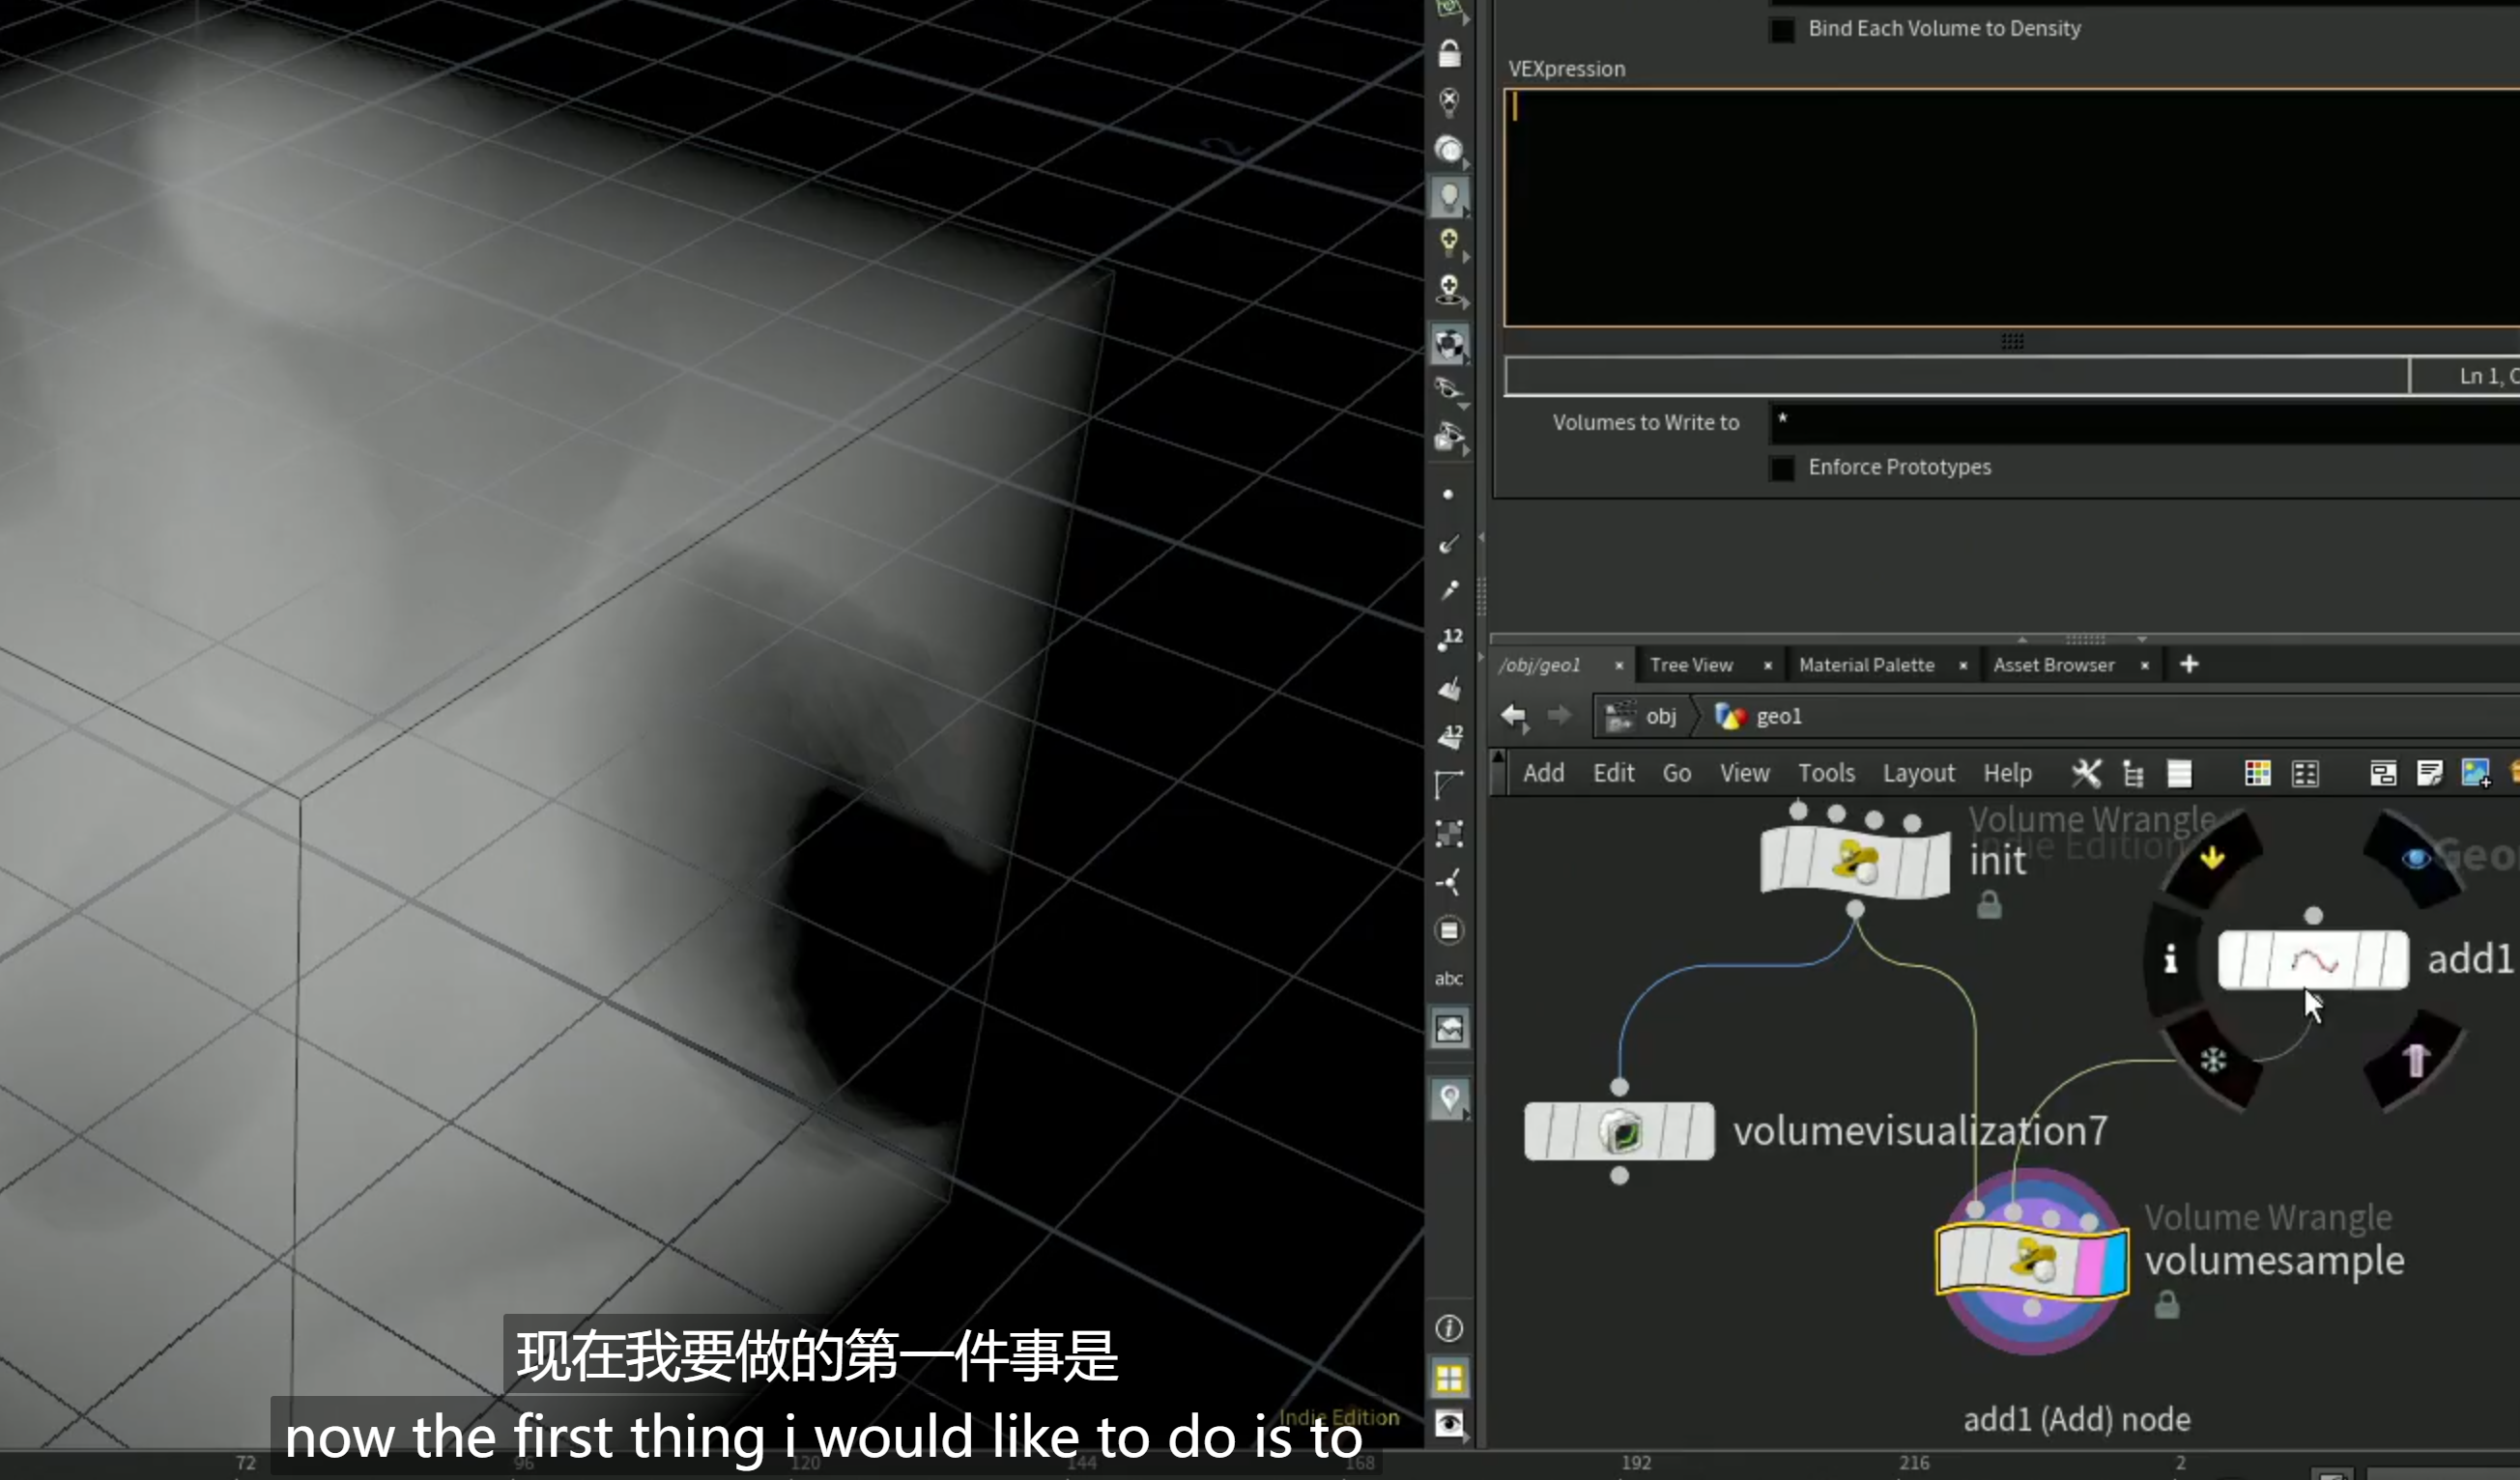This screenshot has height=1480, width=2520.
Task: Jump to obj level in path bar
Action: point(1642,717)
